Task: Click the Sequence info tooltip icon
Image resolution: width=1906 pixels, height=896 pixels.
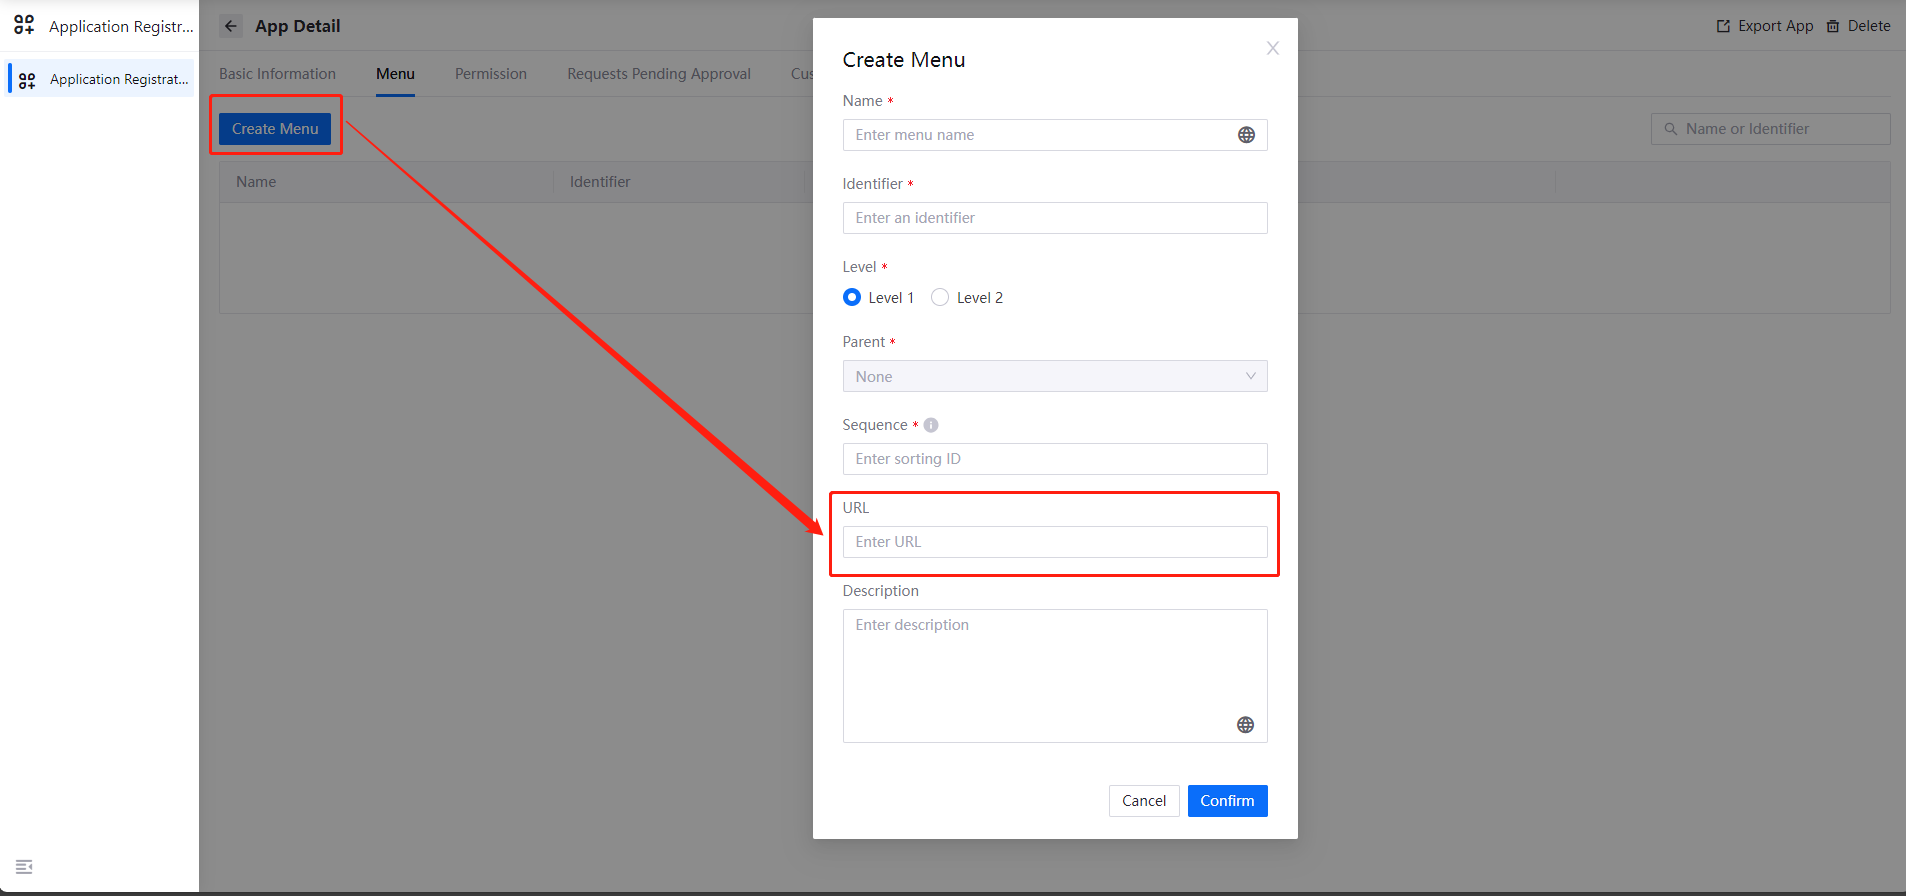Action: (931, 425)
